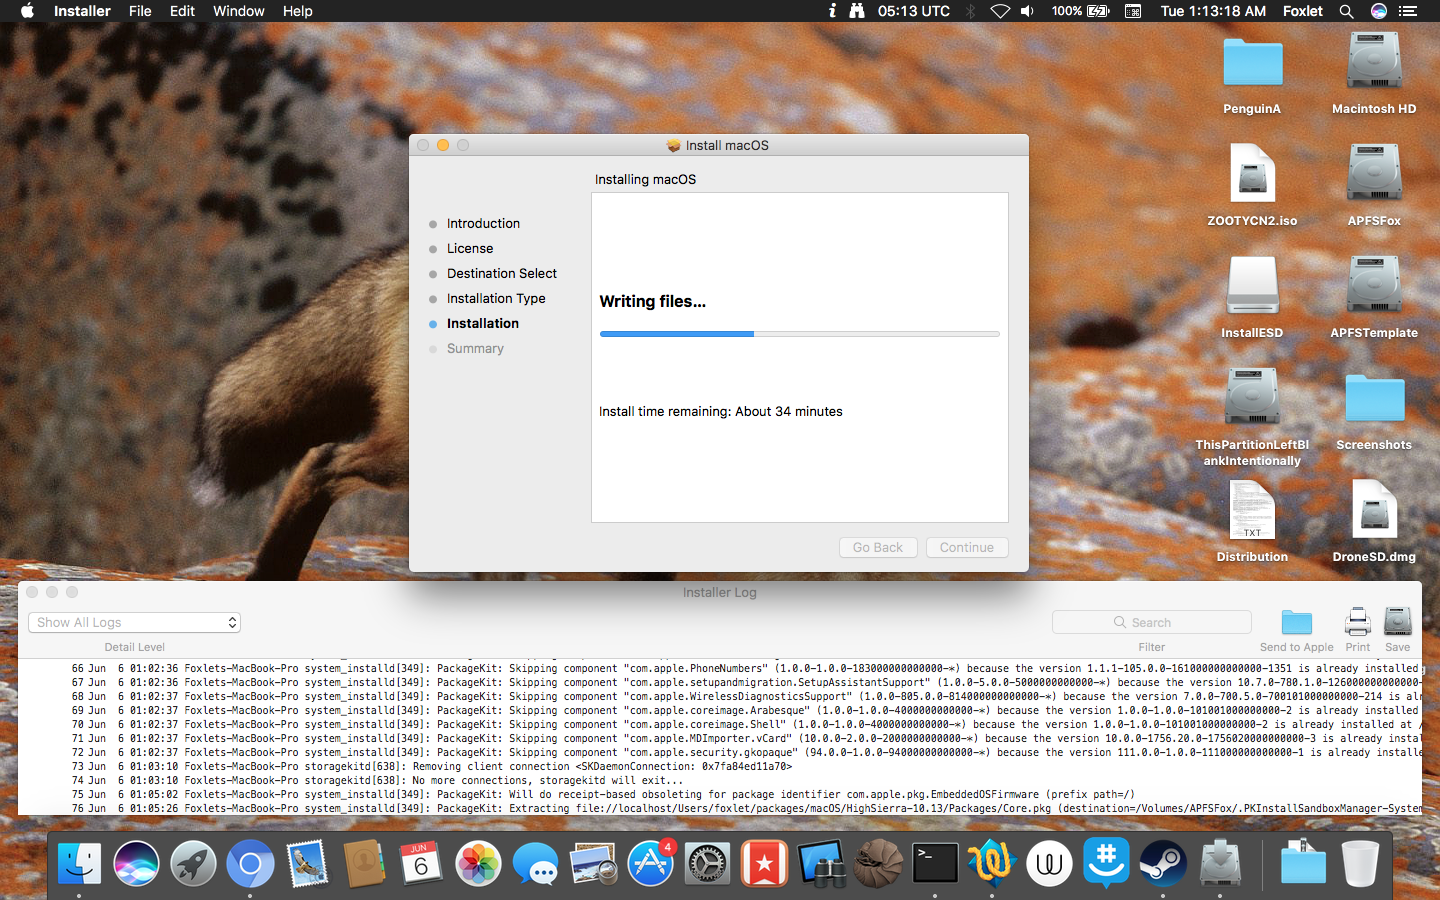Open the Installer menu
Image resolution: width=1440 pixels, height=900 pixels.
82,11
